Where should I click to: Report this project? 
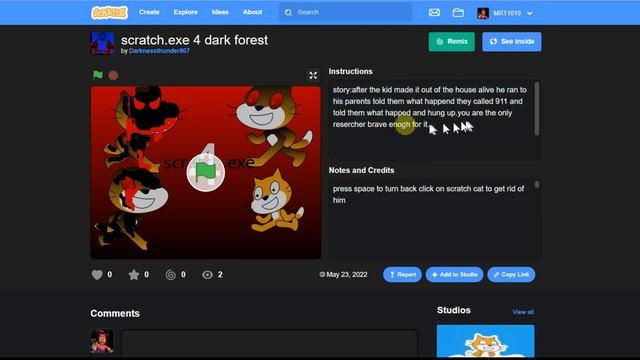click(402, 275)
